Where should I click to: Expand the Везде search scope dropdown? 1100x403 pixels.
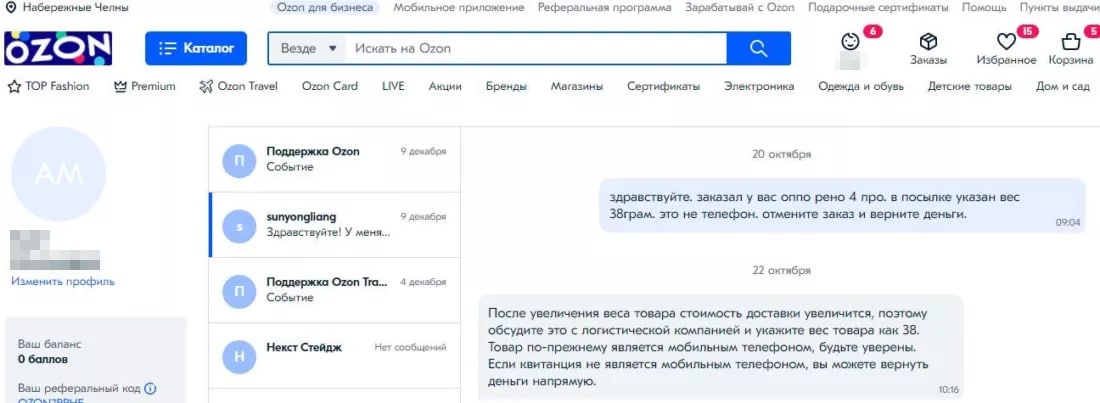pos(309,48)
